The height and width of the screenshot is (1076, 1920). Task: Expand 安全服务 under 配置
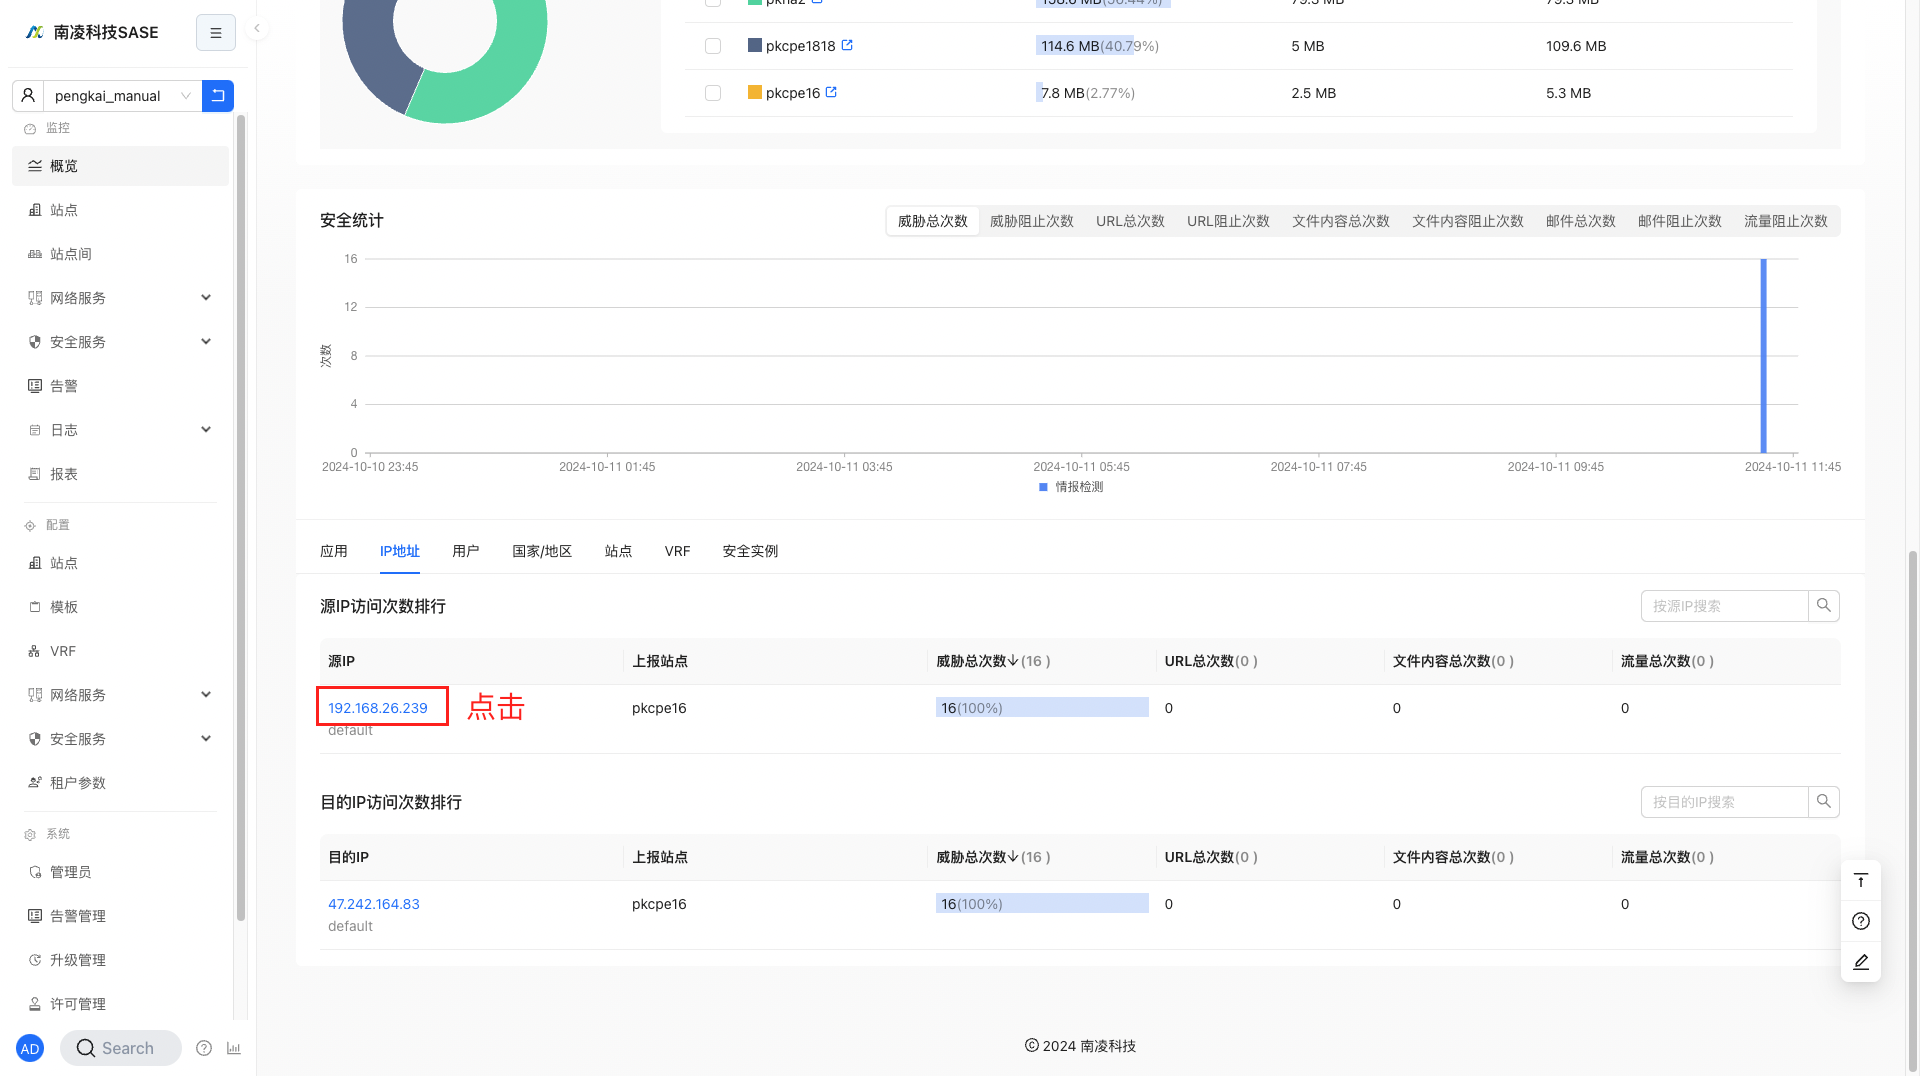coord(120,739)
